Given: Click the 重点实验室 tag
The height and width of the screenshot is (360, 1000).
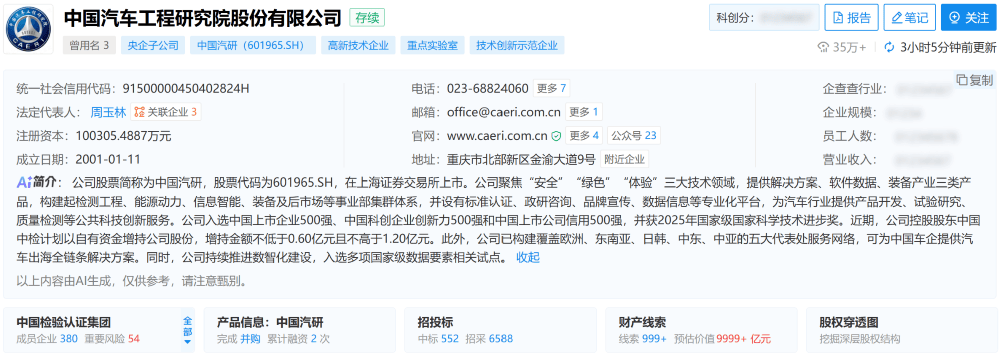Looking at the screenshot, I should (433, 45).
